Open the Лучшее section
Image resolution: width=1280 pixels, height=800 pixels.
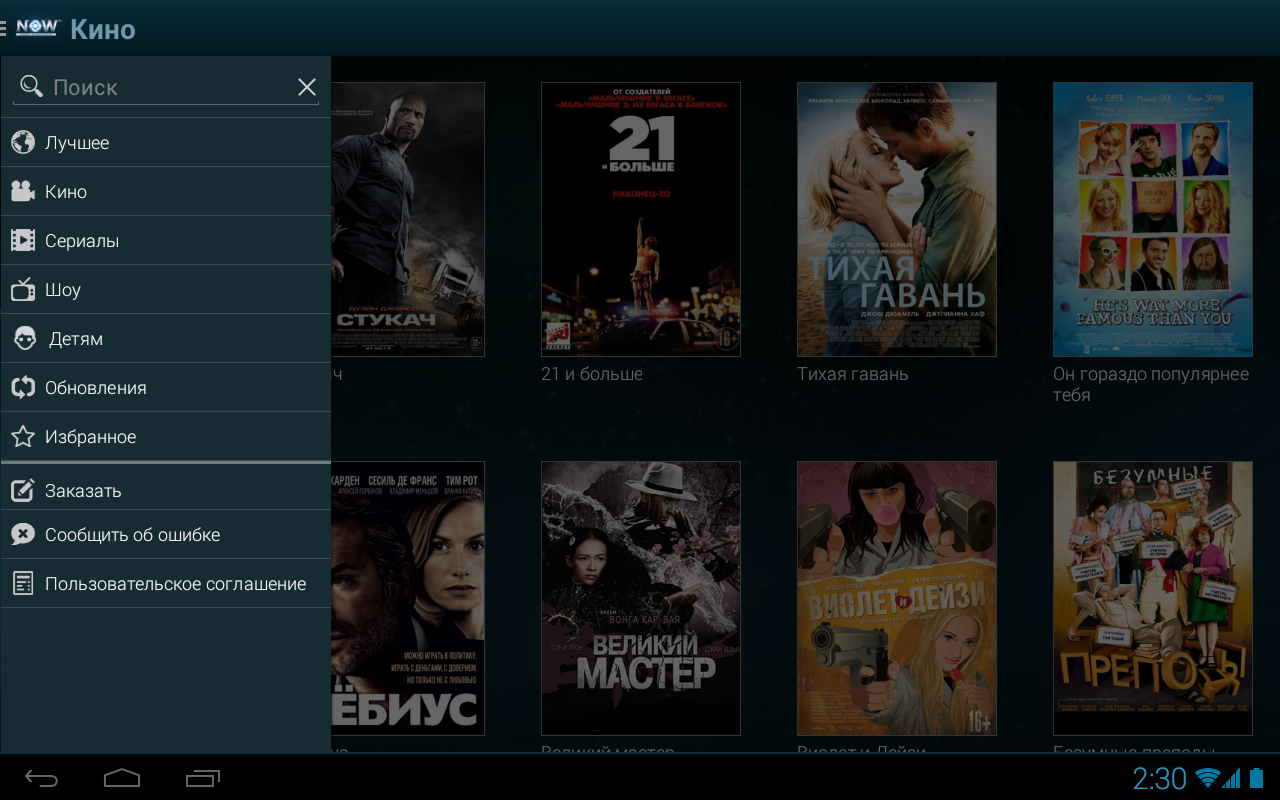166,142
